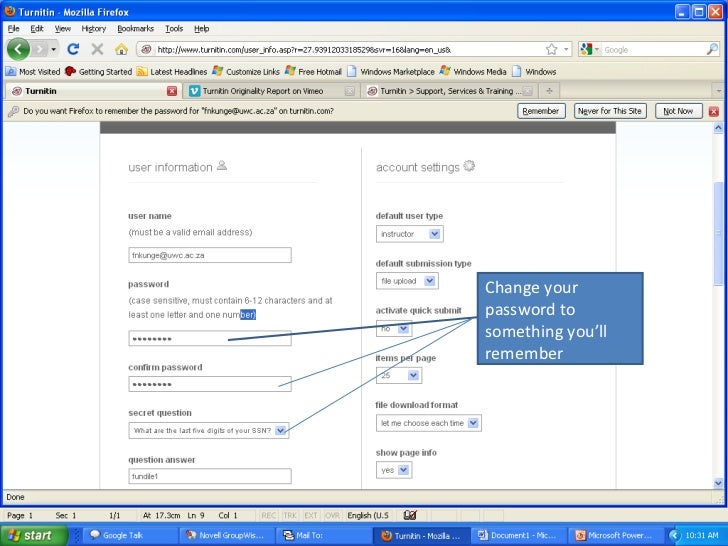The height and width of the screenshot is (546, 728).
Task: Go to Home page icon
Action: click(122, 49)
